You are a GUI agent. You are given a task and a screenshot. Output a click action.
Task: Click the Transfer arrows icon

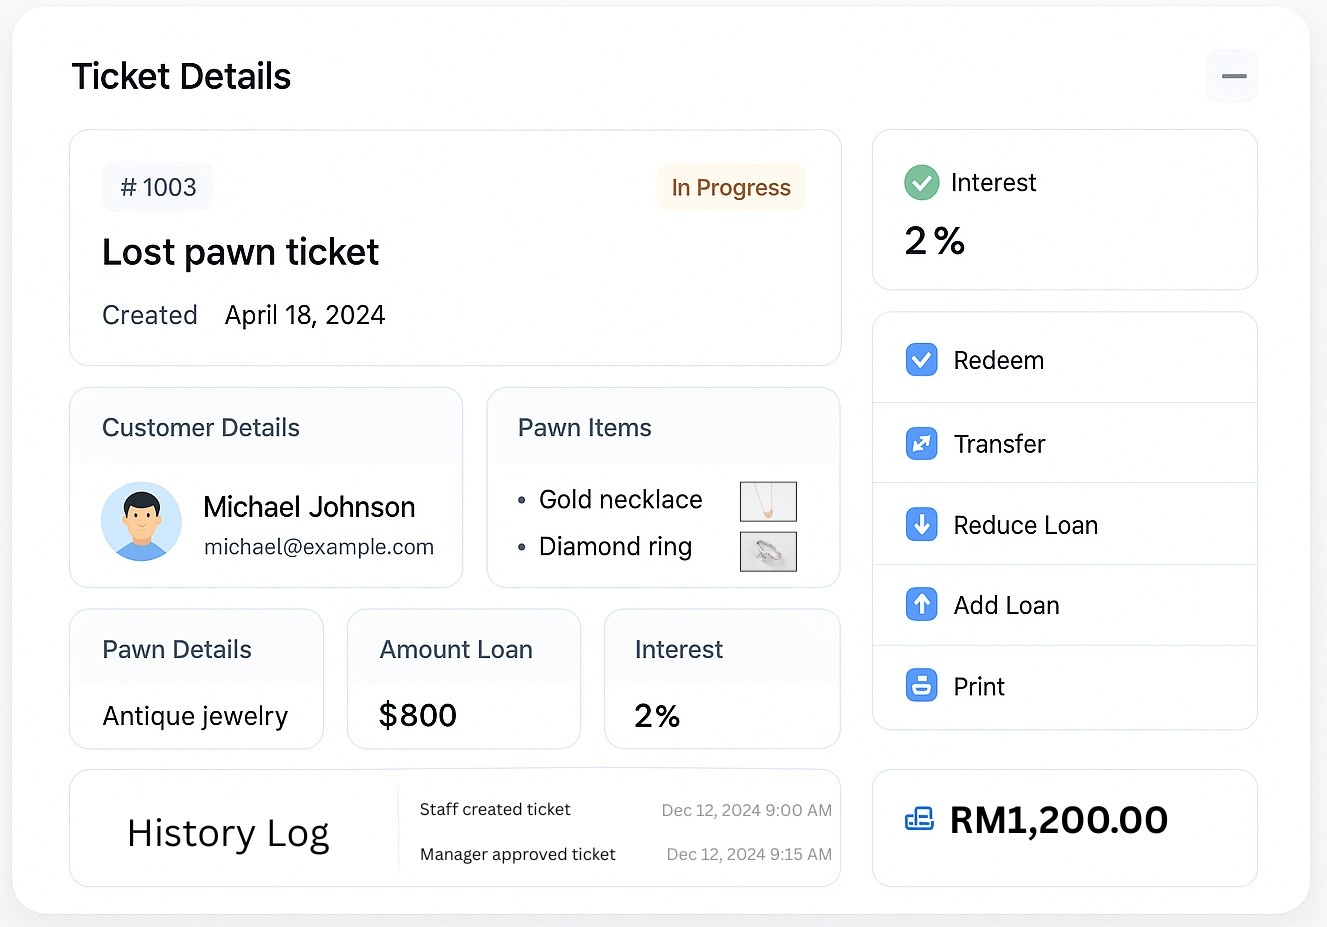click(921, 443)
